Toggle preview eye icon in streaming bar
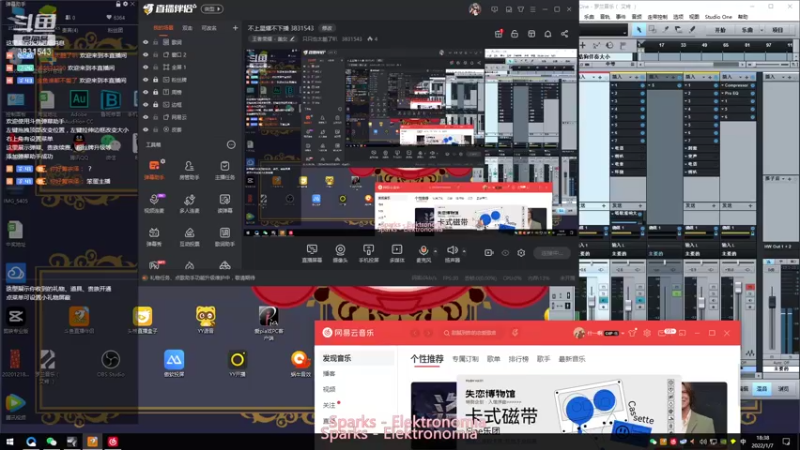 (505, 253)
